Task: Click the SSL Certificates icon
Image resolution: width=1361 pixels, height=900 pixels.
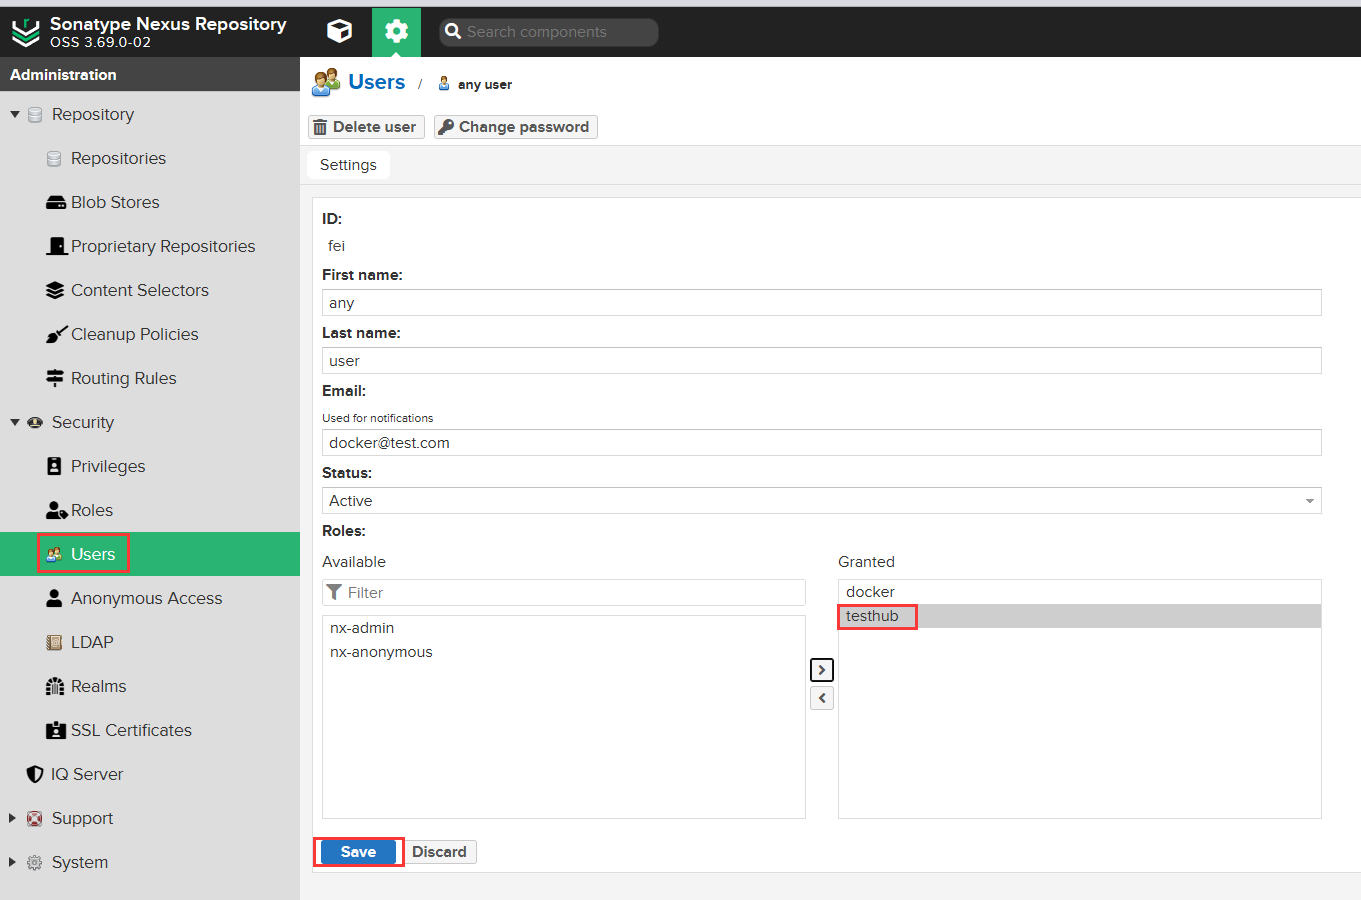Action: click(x=56, y=730)
